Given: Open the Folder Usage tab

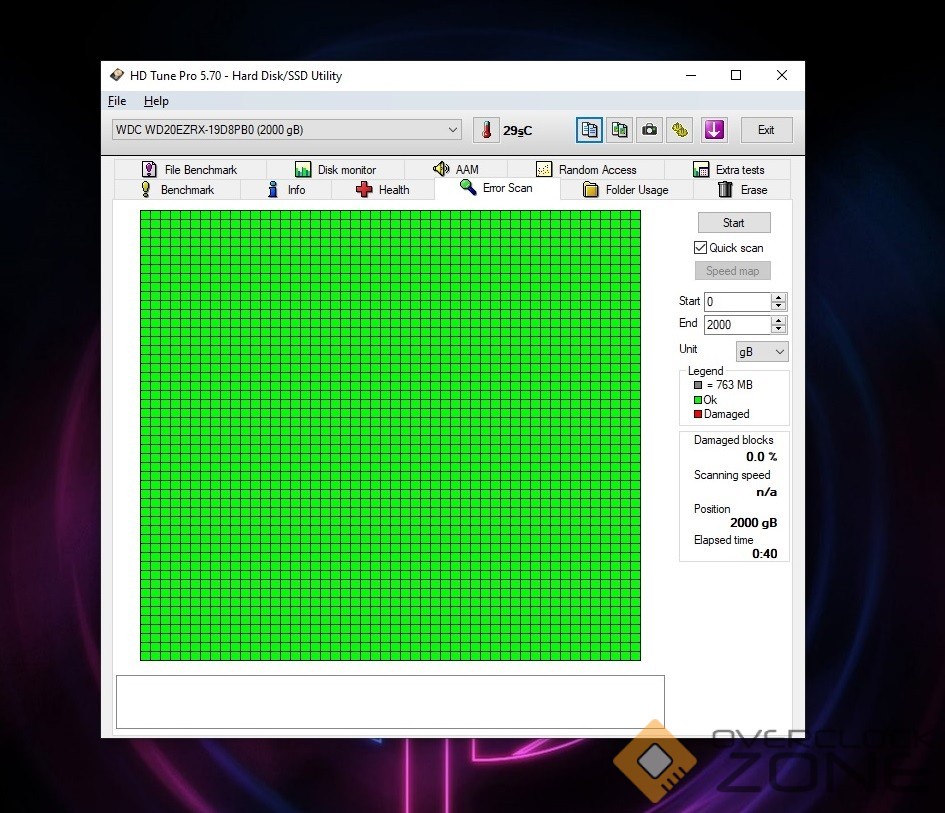Looking at the screenshot, I should tap(625, 190).
